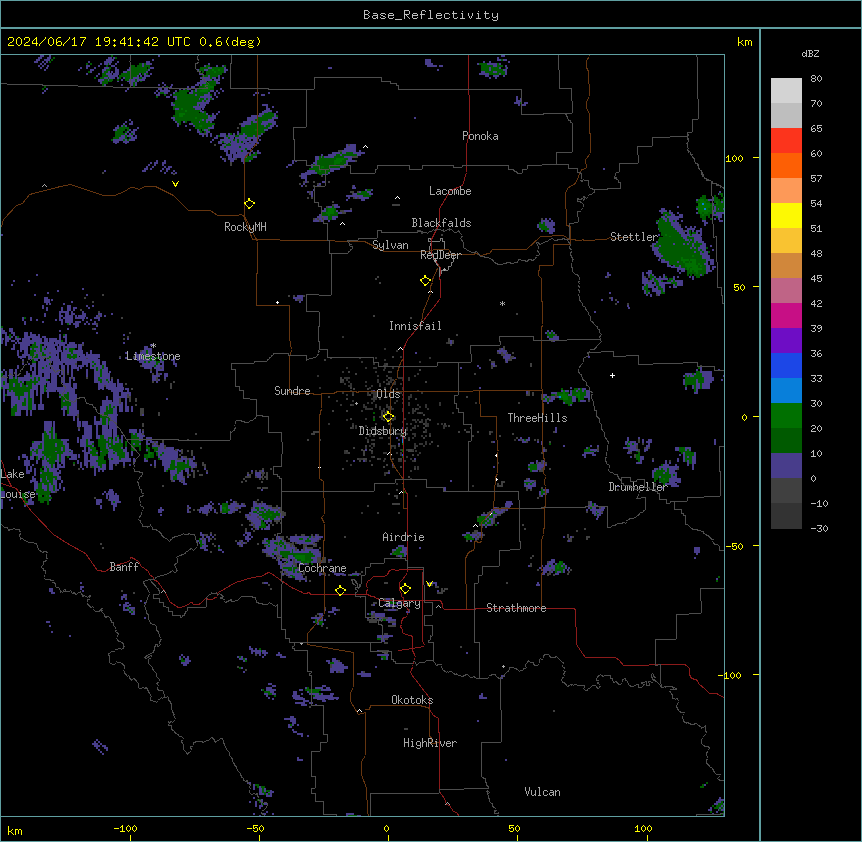Screen dimensions: 862x842
Task: Click the yellow V marker northwest of RockyMH
Action: (x=175, y=184)
